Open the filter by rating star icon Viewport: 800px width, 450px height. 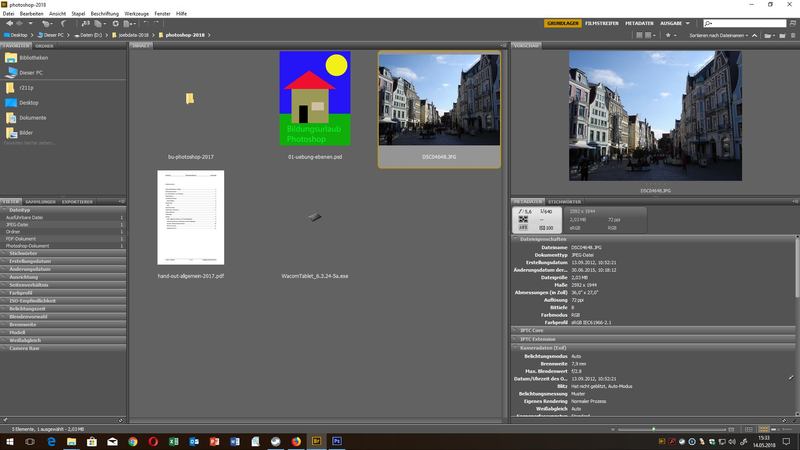[x=669, y=35]
